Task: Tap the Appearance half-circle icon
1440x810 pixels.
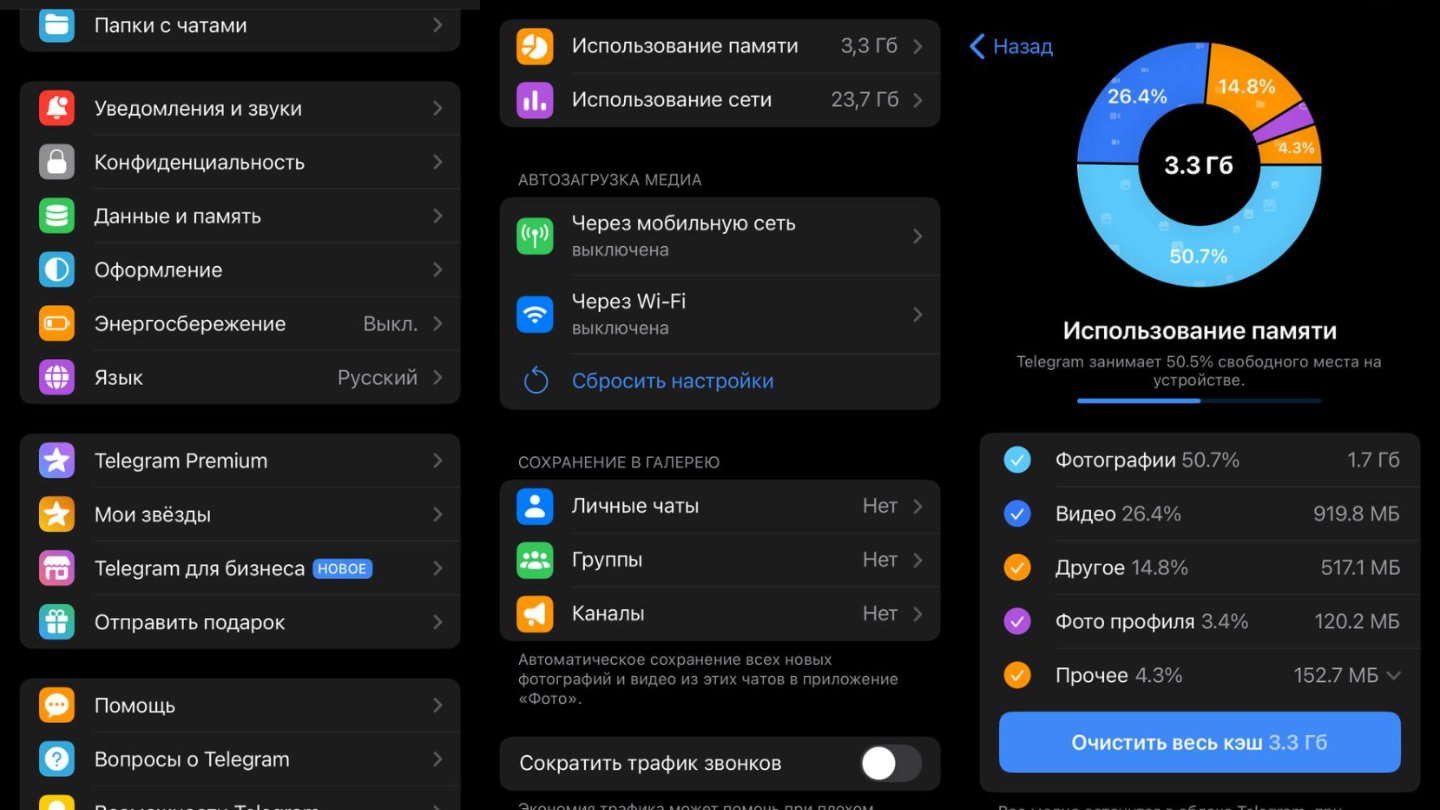Action: (x=57, y=270)
